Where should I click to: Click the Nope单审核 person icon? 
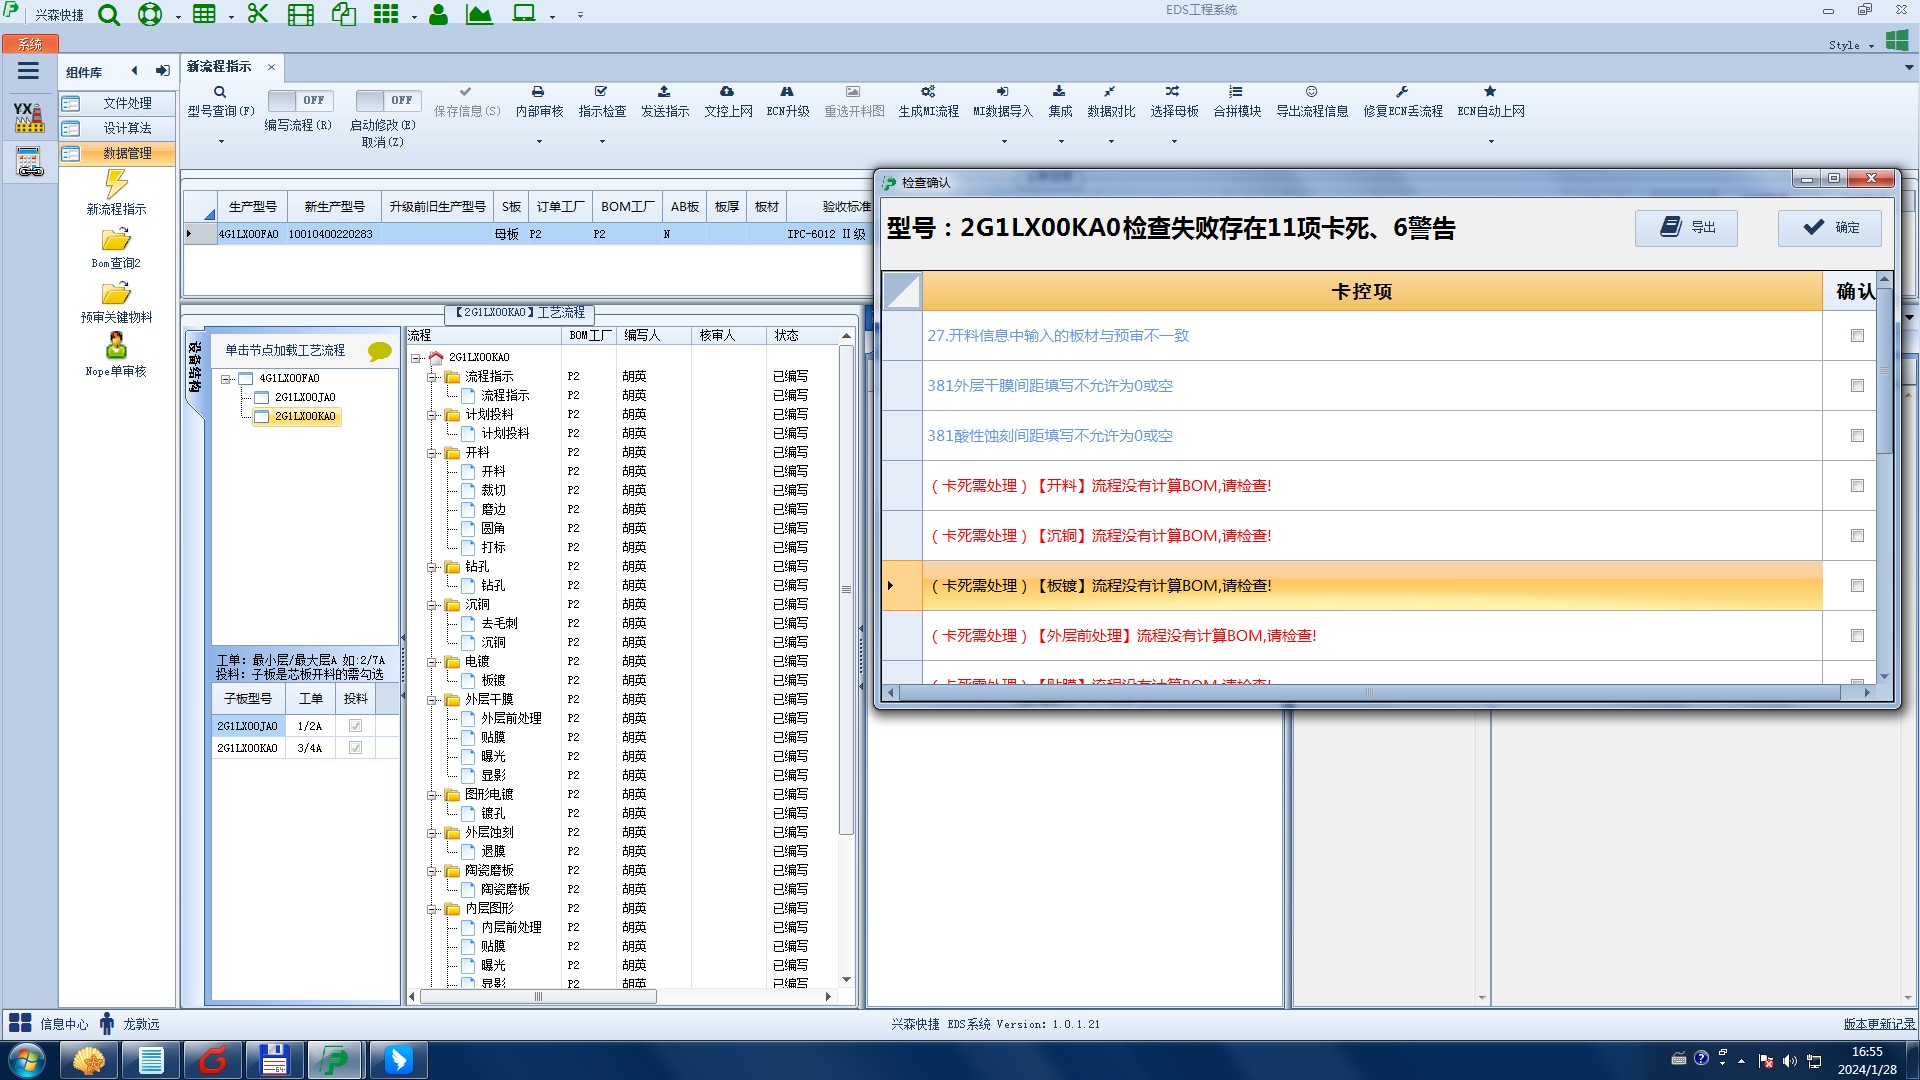(116, 346)
